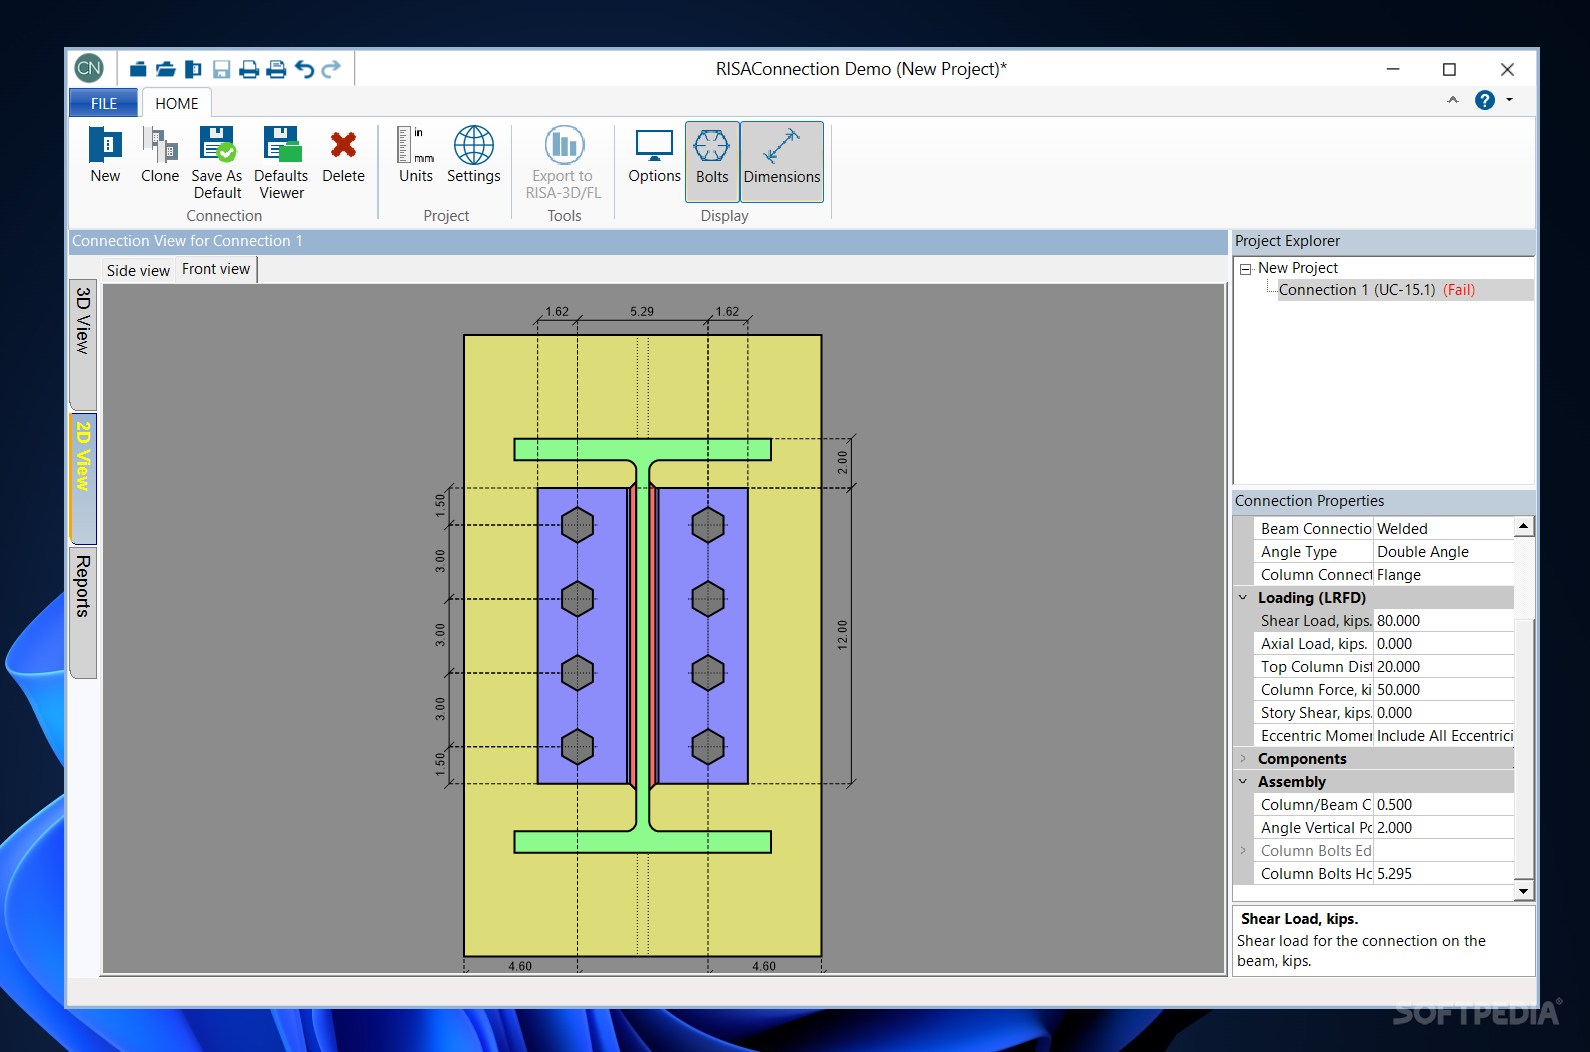Click the Column Connection value Flange
The width and height of the screenshot is (1590, 1052).
point(1444,574)
